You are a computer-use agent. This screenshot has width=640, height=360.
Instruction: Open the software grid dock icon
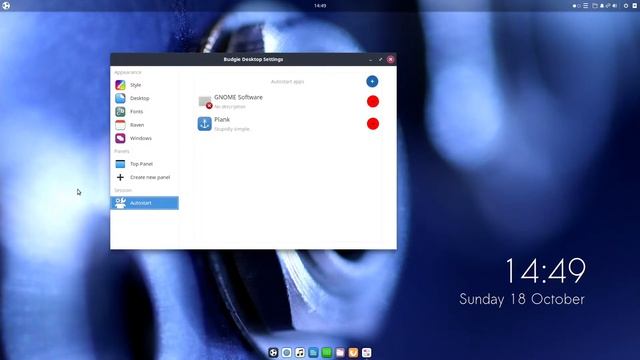pyautogui.click(x=367, y=352)
